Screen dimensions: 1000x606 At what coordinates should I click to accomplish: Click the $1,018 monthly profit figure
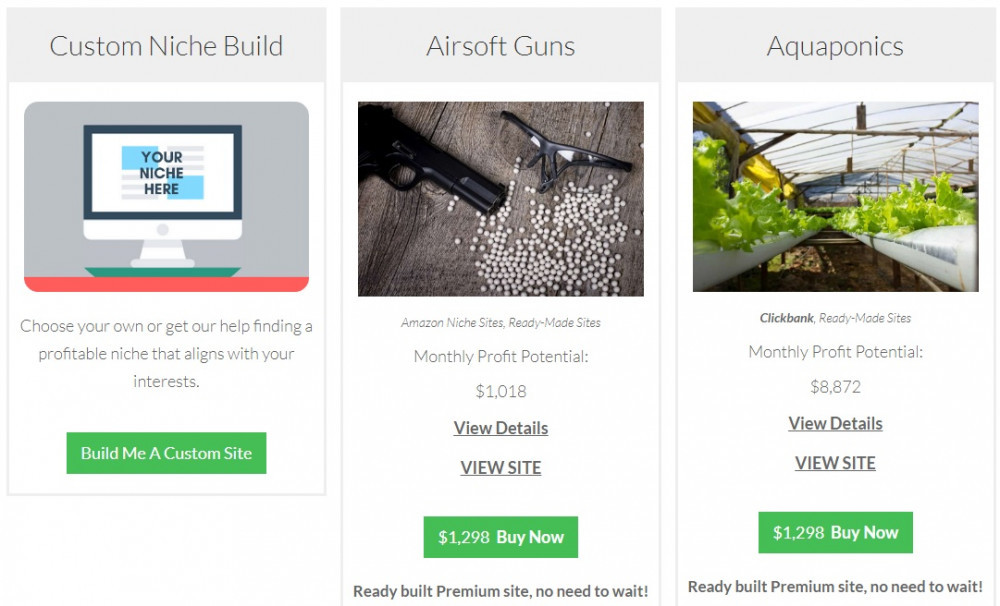501,391
